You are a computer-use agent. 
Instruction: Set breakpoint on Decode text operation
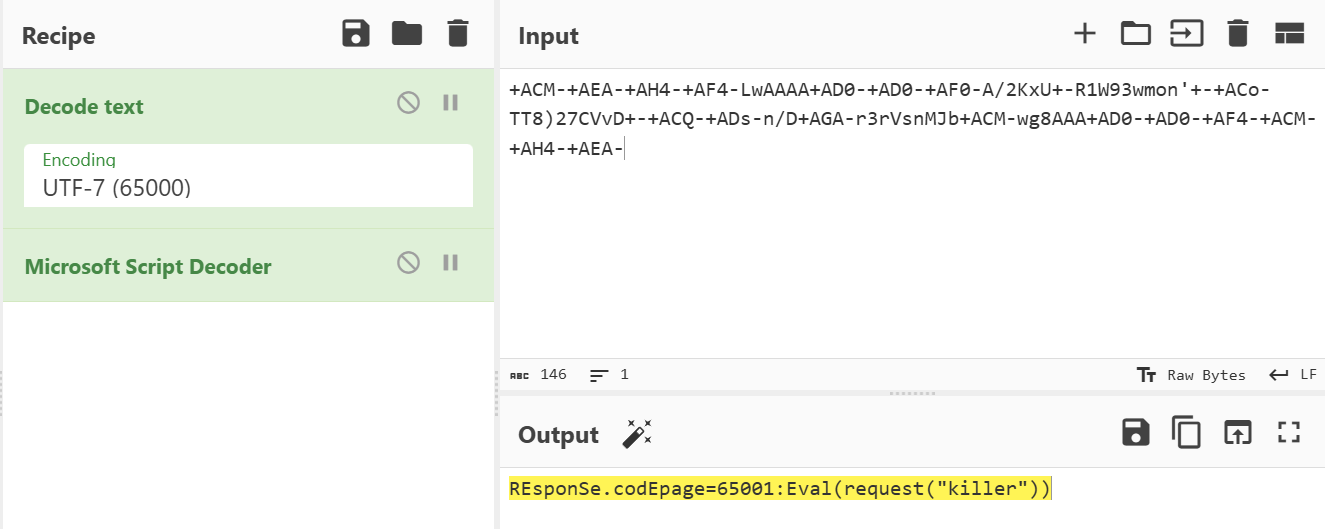(x=451, y=102)
